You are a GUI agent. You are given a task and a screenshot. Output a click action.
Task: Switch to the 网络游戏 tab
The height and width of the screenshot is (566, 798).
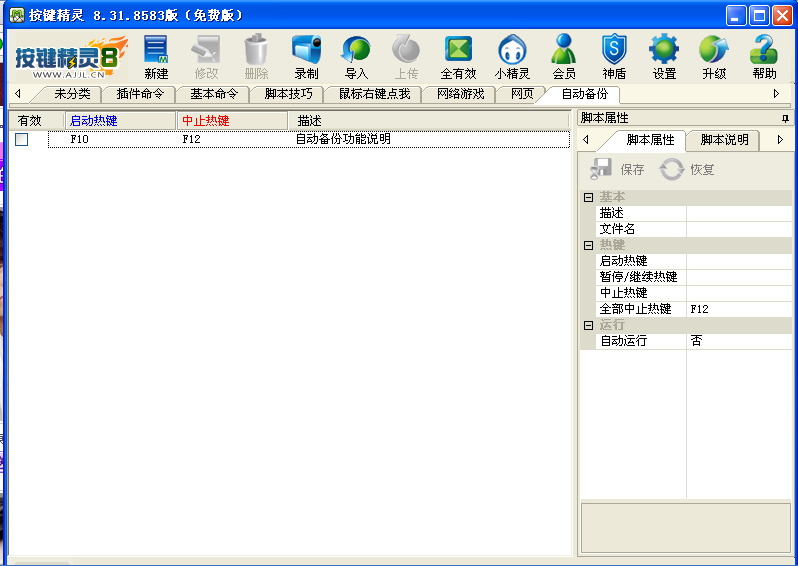tap(460, 94)
